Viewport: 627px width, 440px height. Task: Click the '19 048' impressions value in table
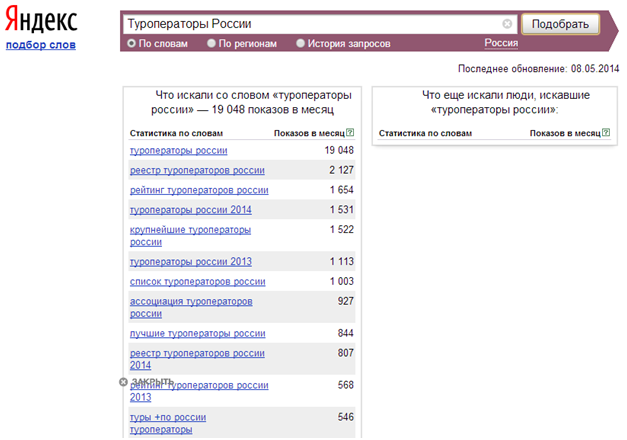339,150
